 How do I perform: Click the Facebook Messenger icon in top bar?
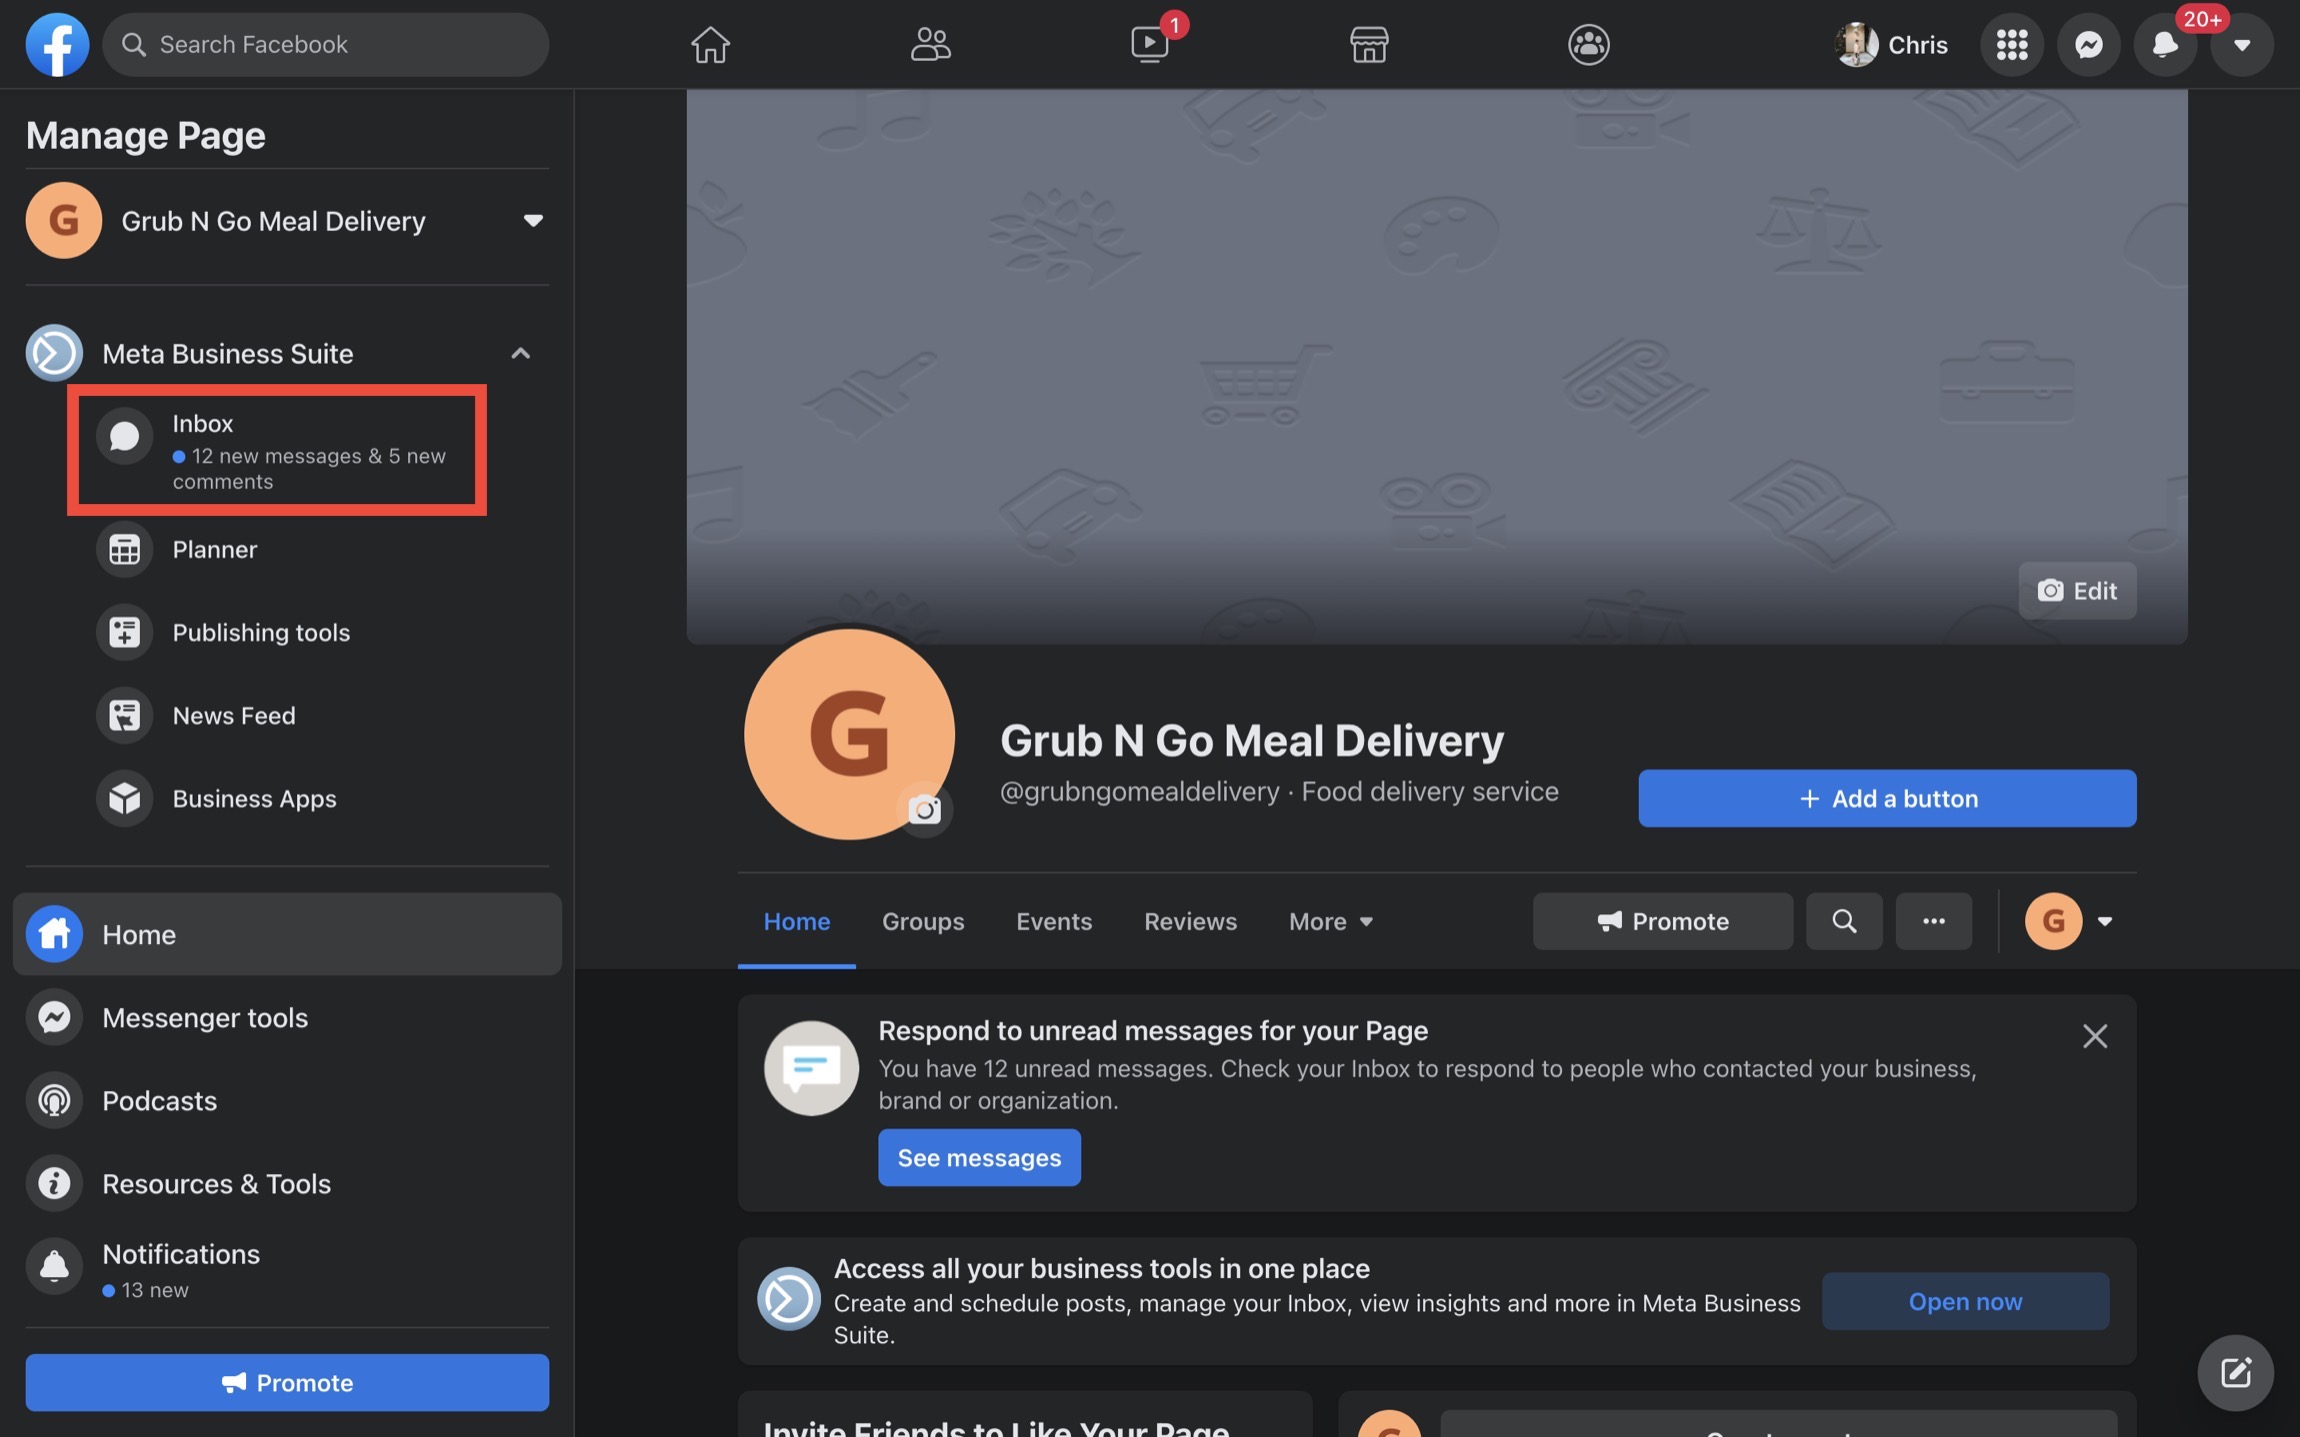coord(2088,43)
